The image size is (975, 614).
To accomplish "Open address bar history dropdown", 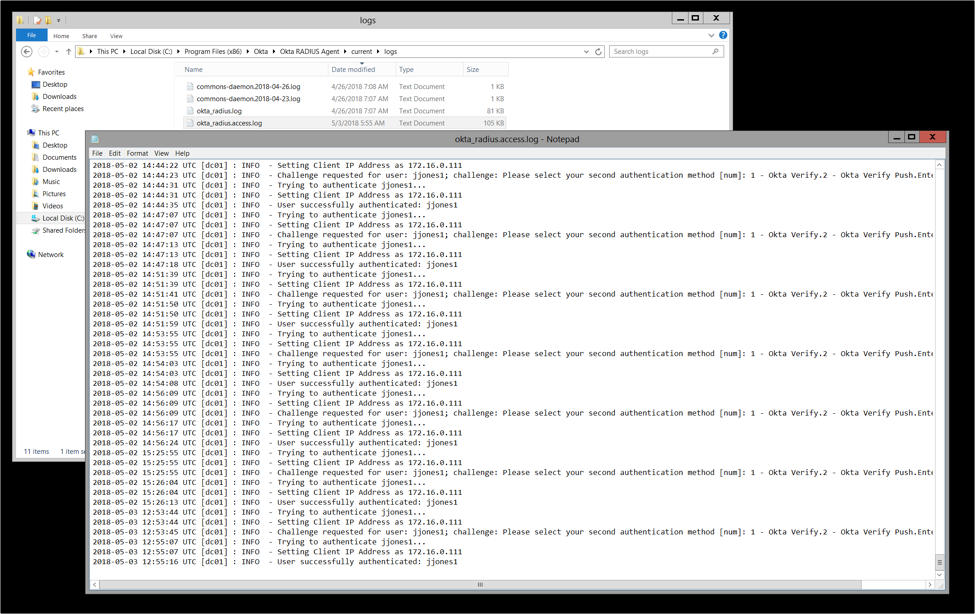I will tap(586, 52).
